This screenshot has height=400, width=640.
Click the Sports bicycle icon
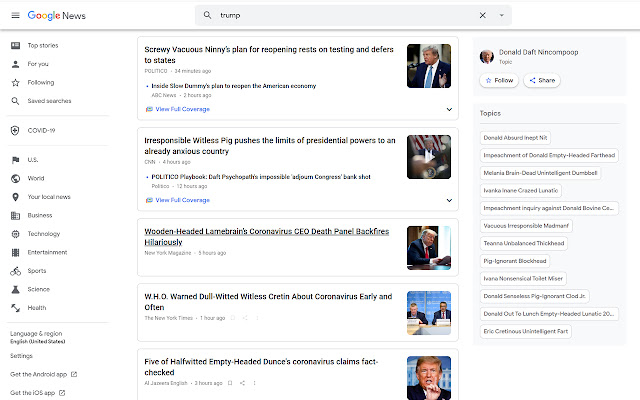[16, 271]
